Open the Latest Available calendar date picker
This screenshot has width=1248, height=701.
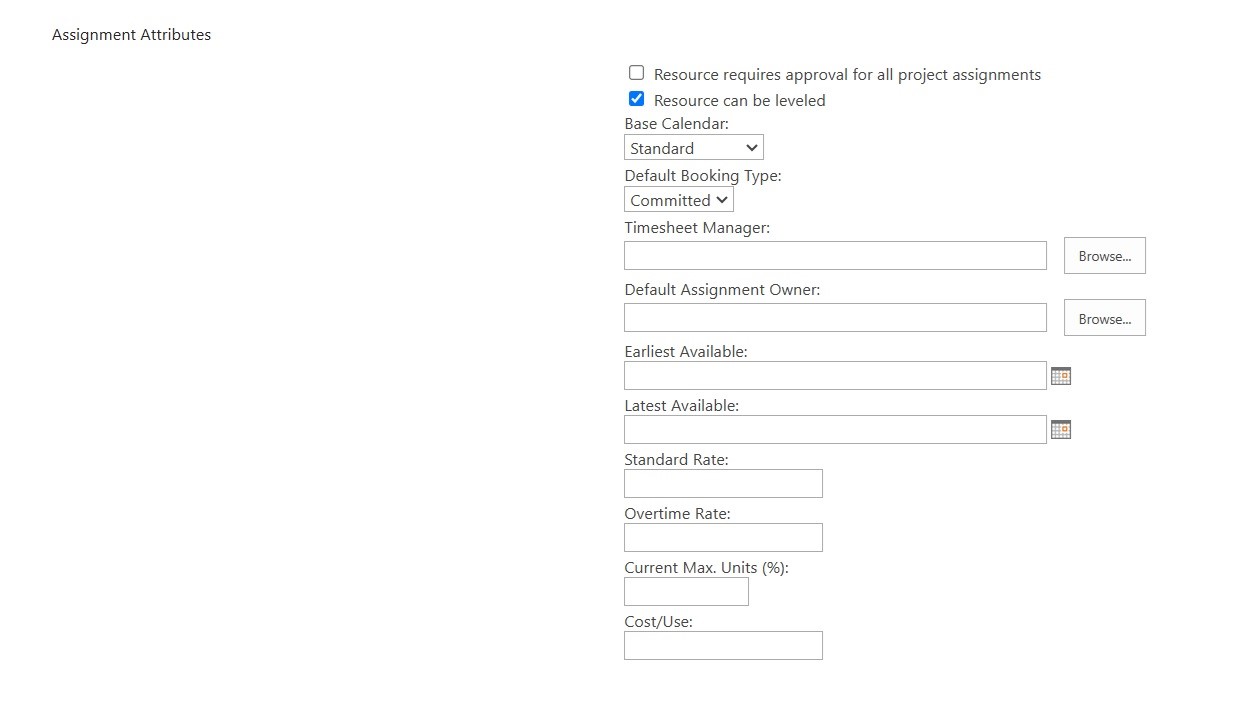(x=1061, y=430)
